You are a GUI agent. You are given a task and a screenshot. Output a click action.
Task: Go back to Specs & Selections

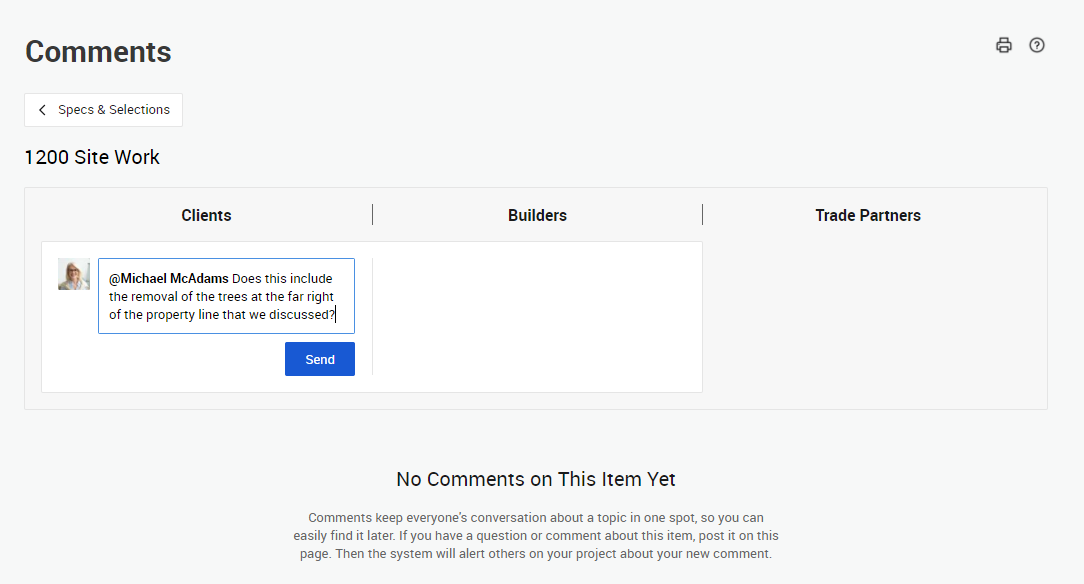pos(113,110)
